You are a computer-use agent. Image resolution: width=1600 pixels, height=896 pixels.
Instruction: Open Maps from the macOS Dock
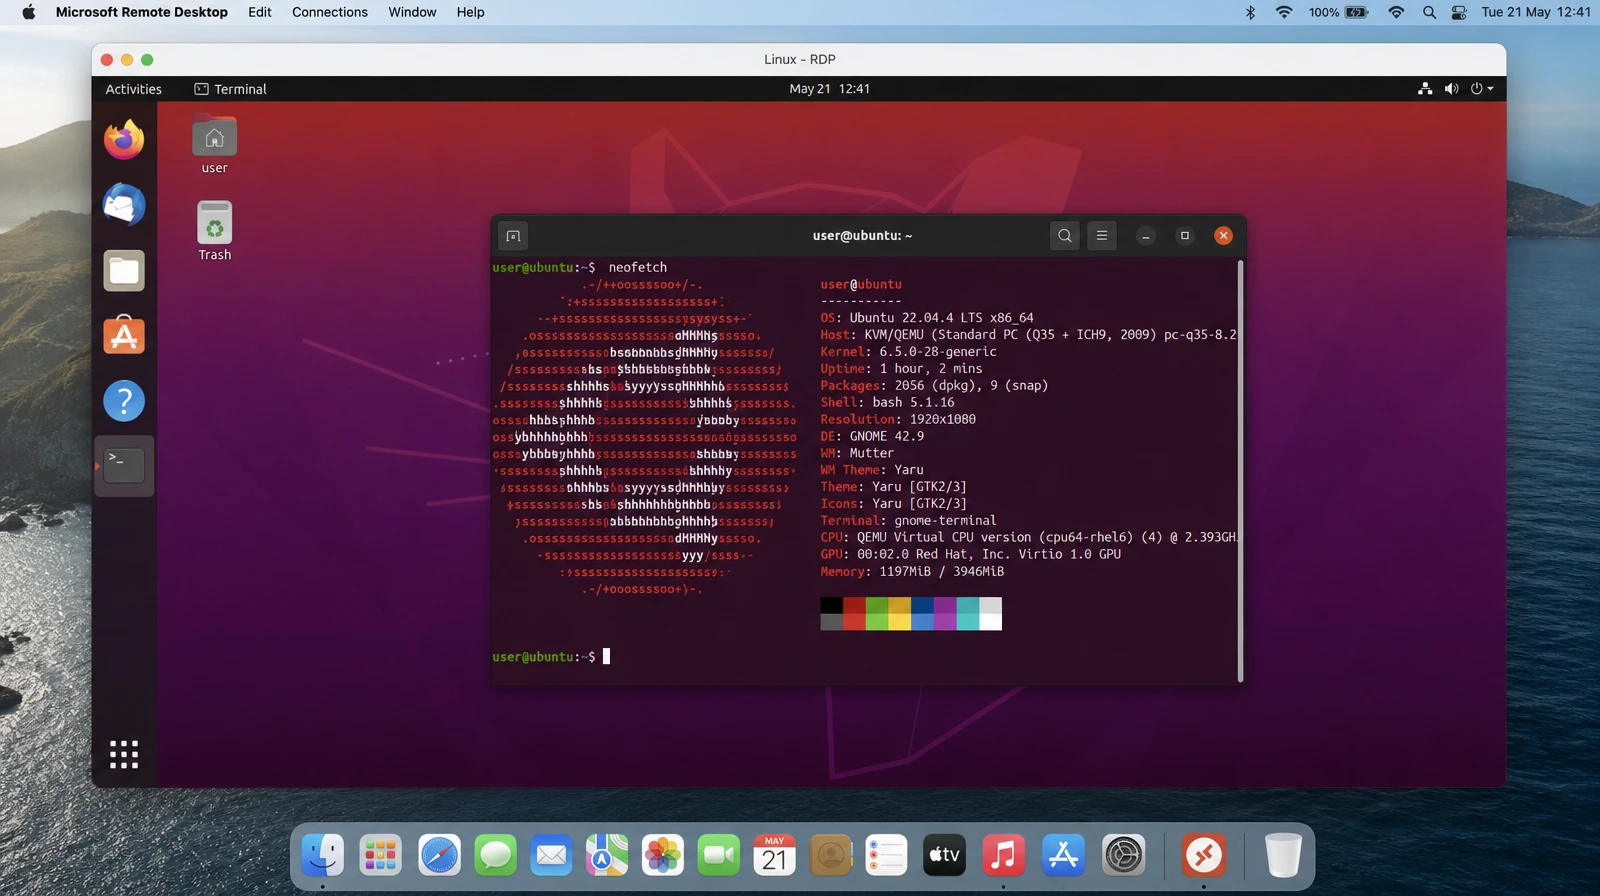[607, 855]
